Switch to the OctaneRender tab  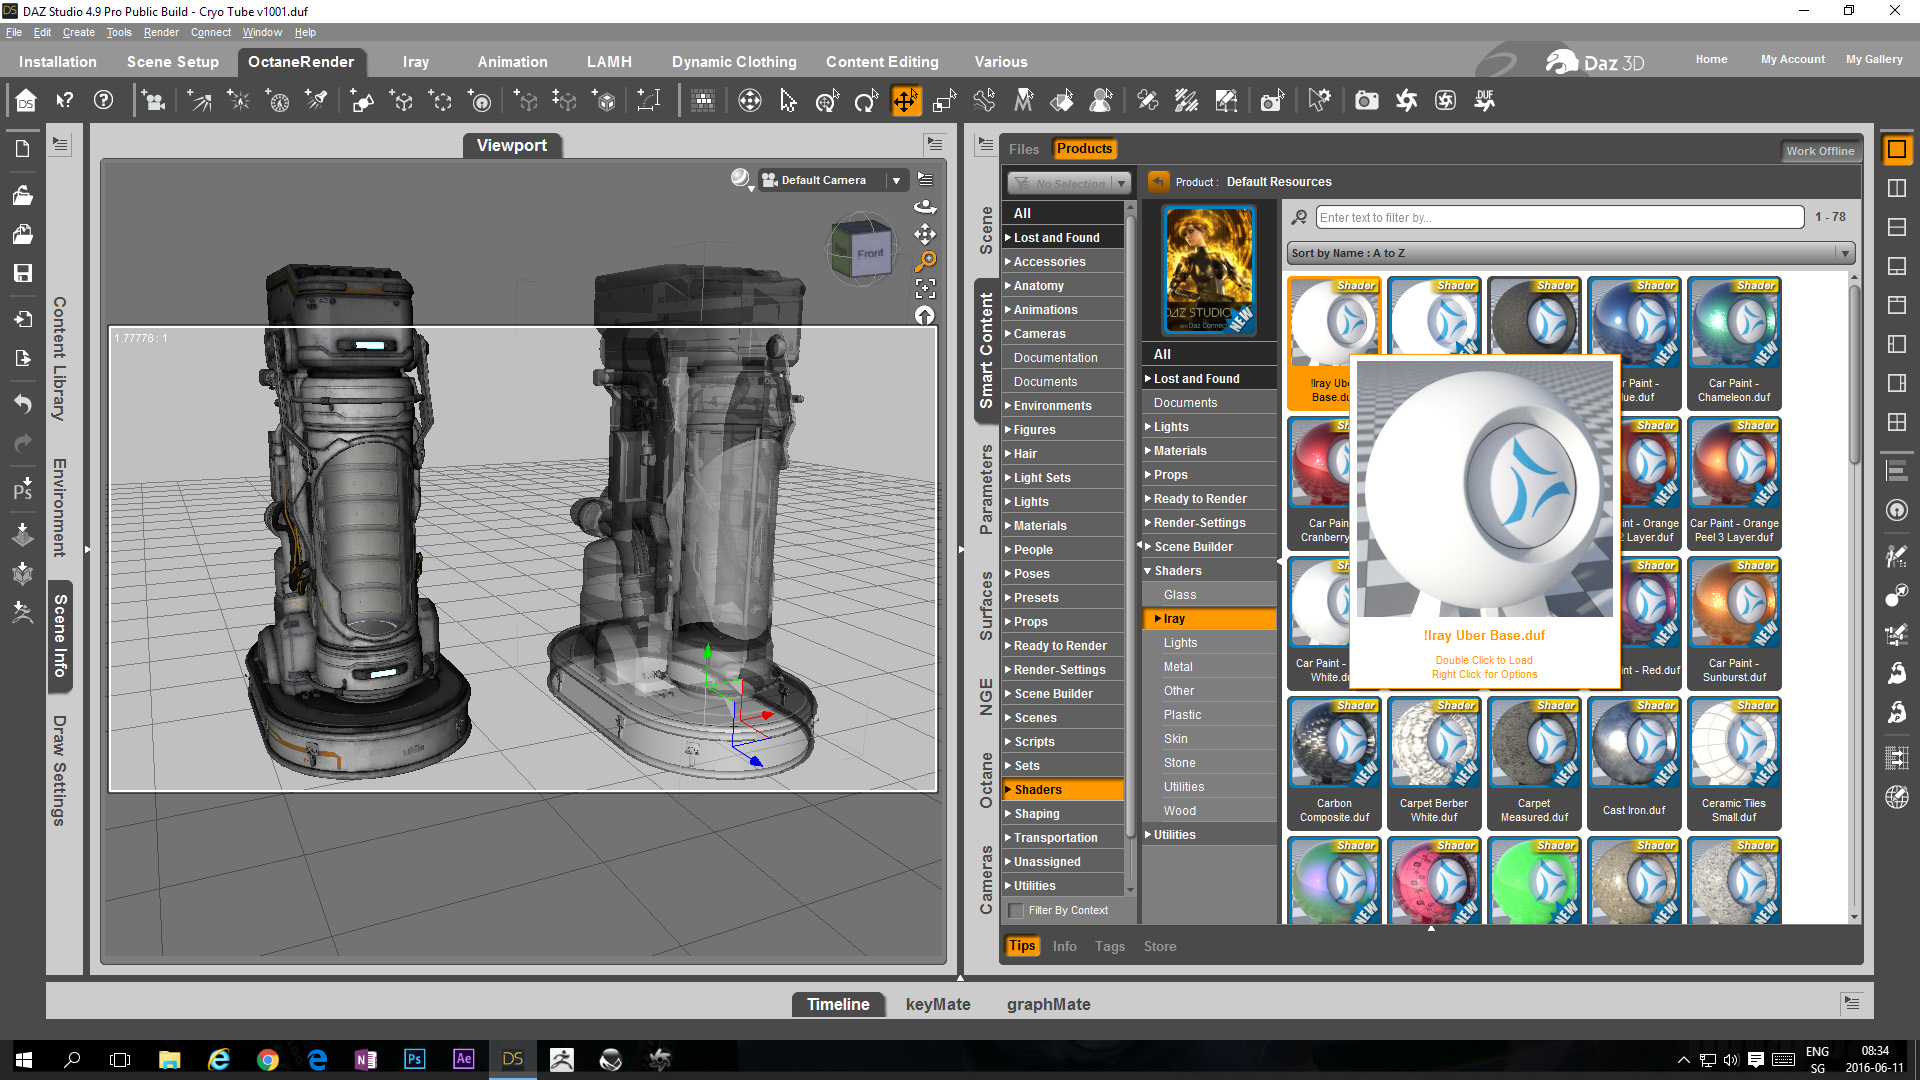pyautogui.click(x=301, y=62)
